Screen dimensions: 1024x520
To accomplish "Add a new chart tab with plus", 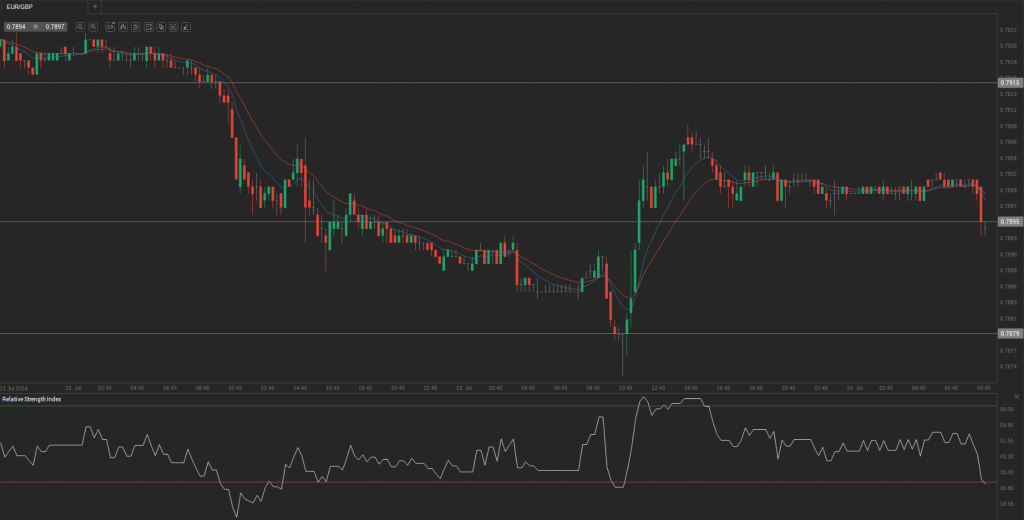I will tap(95, 6).
